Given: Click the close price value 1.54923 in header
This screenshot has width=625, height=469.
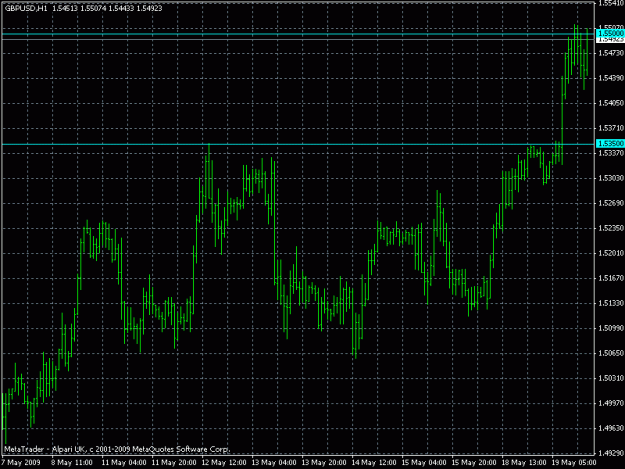Looking at the screenshot, I should [149, 8].
